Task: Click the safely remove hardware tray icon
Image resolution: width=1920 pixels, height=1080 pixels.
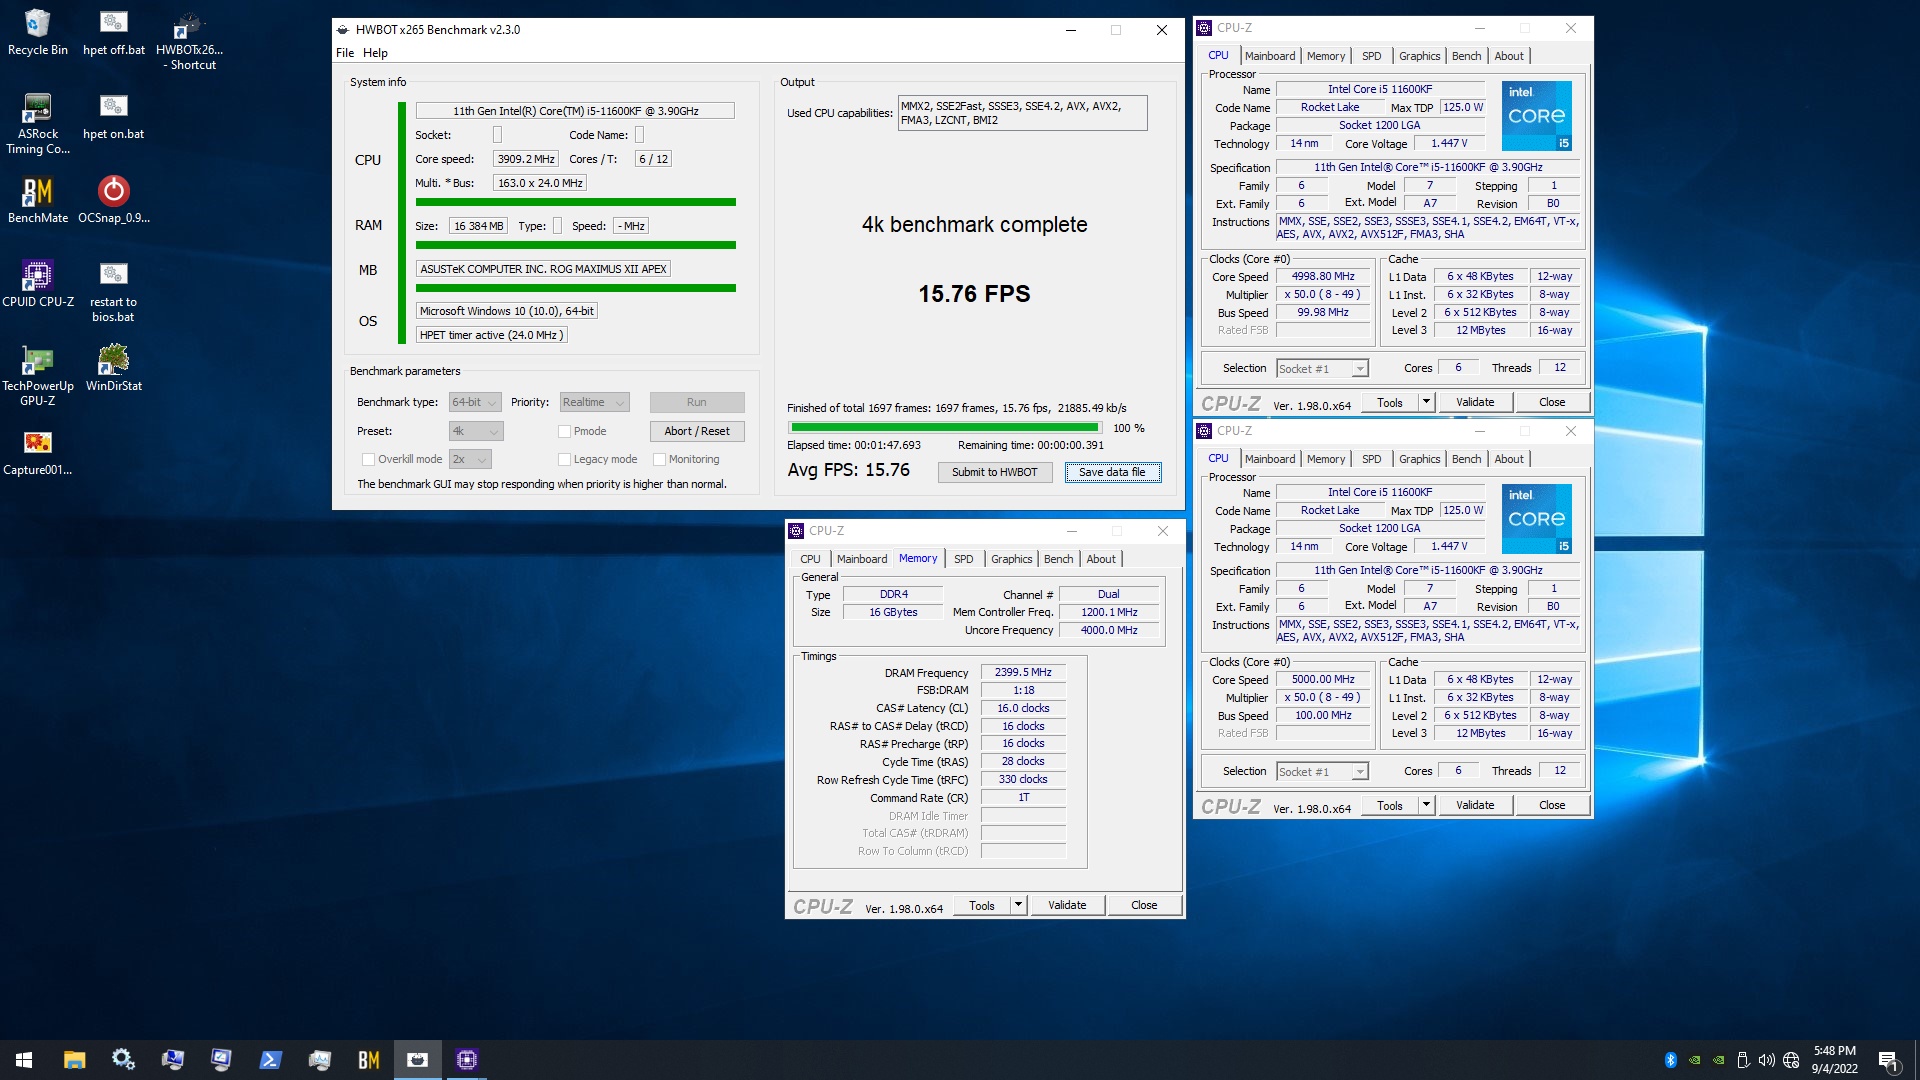Action: [1742, 1060]
